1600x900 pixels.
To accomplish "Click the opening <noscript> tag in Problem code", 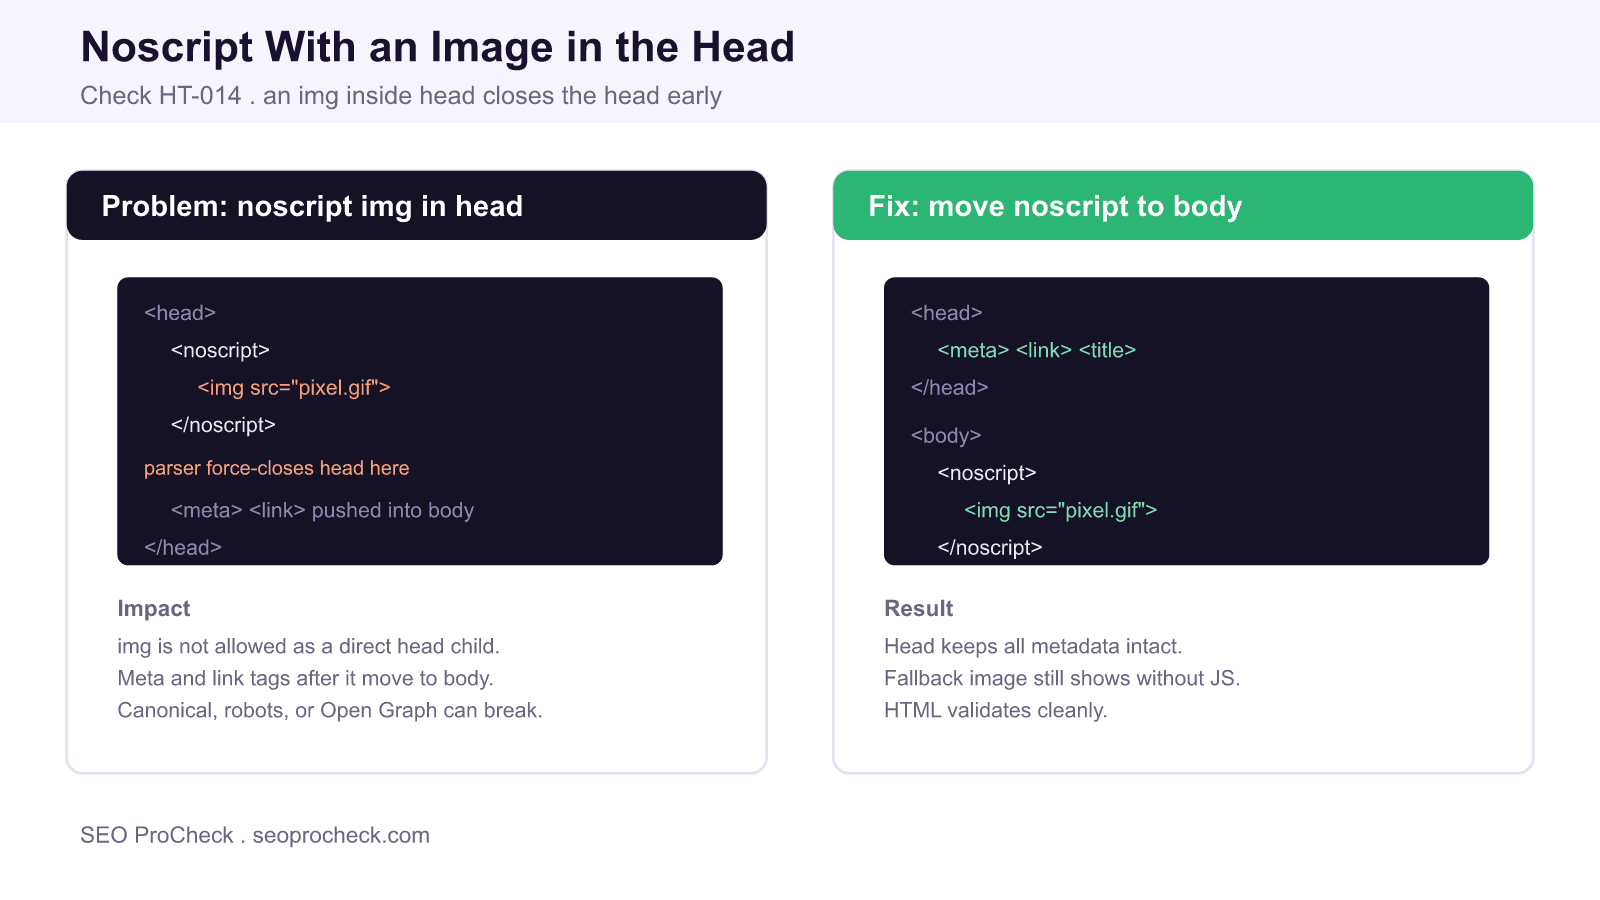I will [x=220, y=350].
